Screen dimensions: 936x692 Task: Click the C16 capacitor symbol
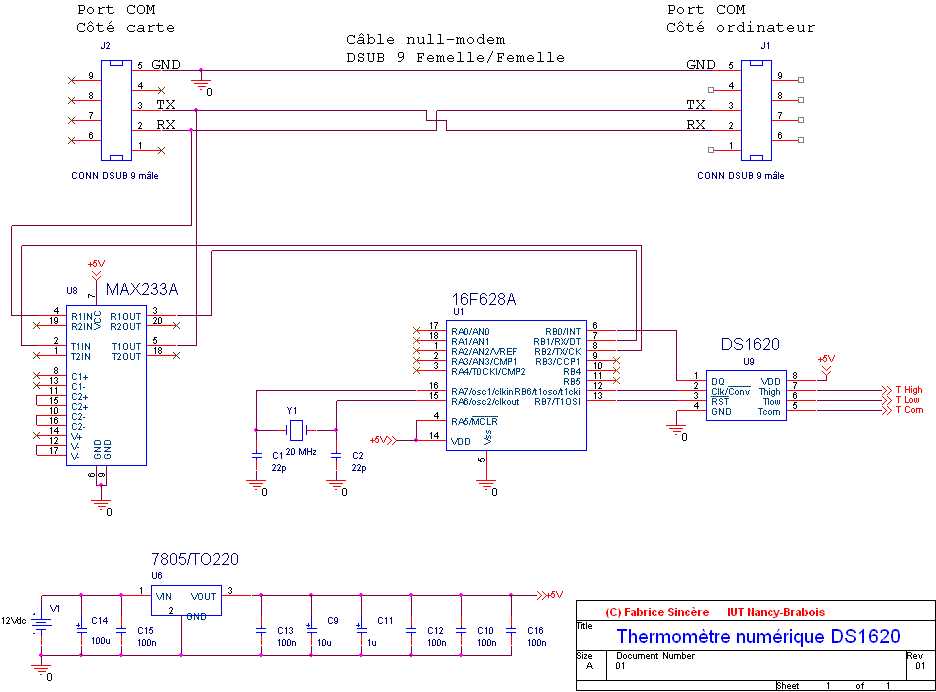(x=511, y=630)
